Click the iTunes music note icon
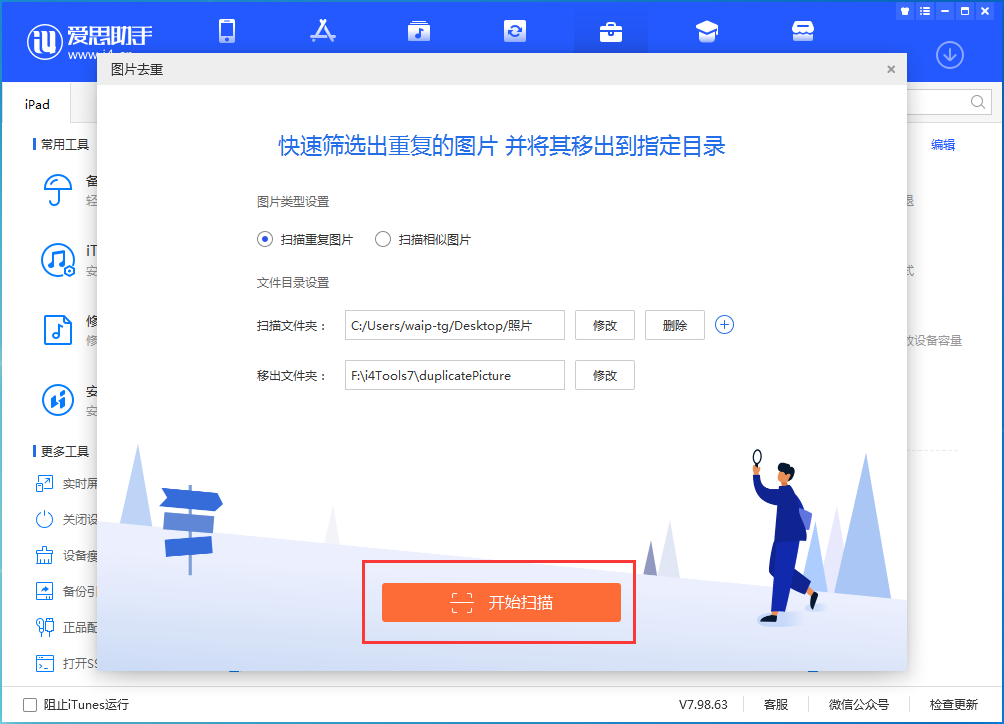Image resolution: width=1004 pixels, height=724 pixels. point(58,260)
